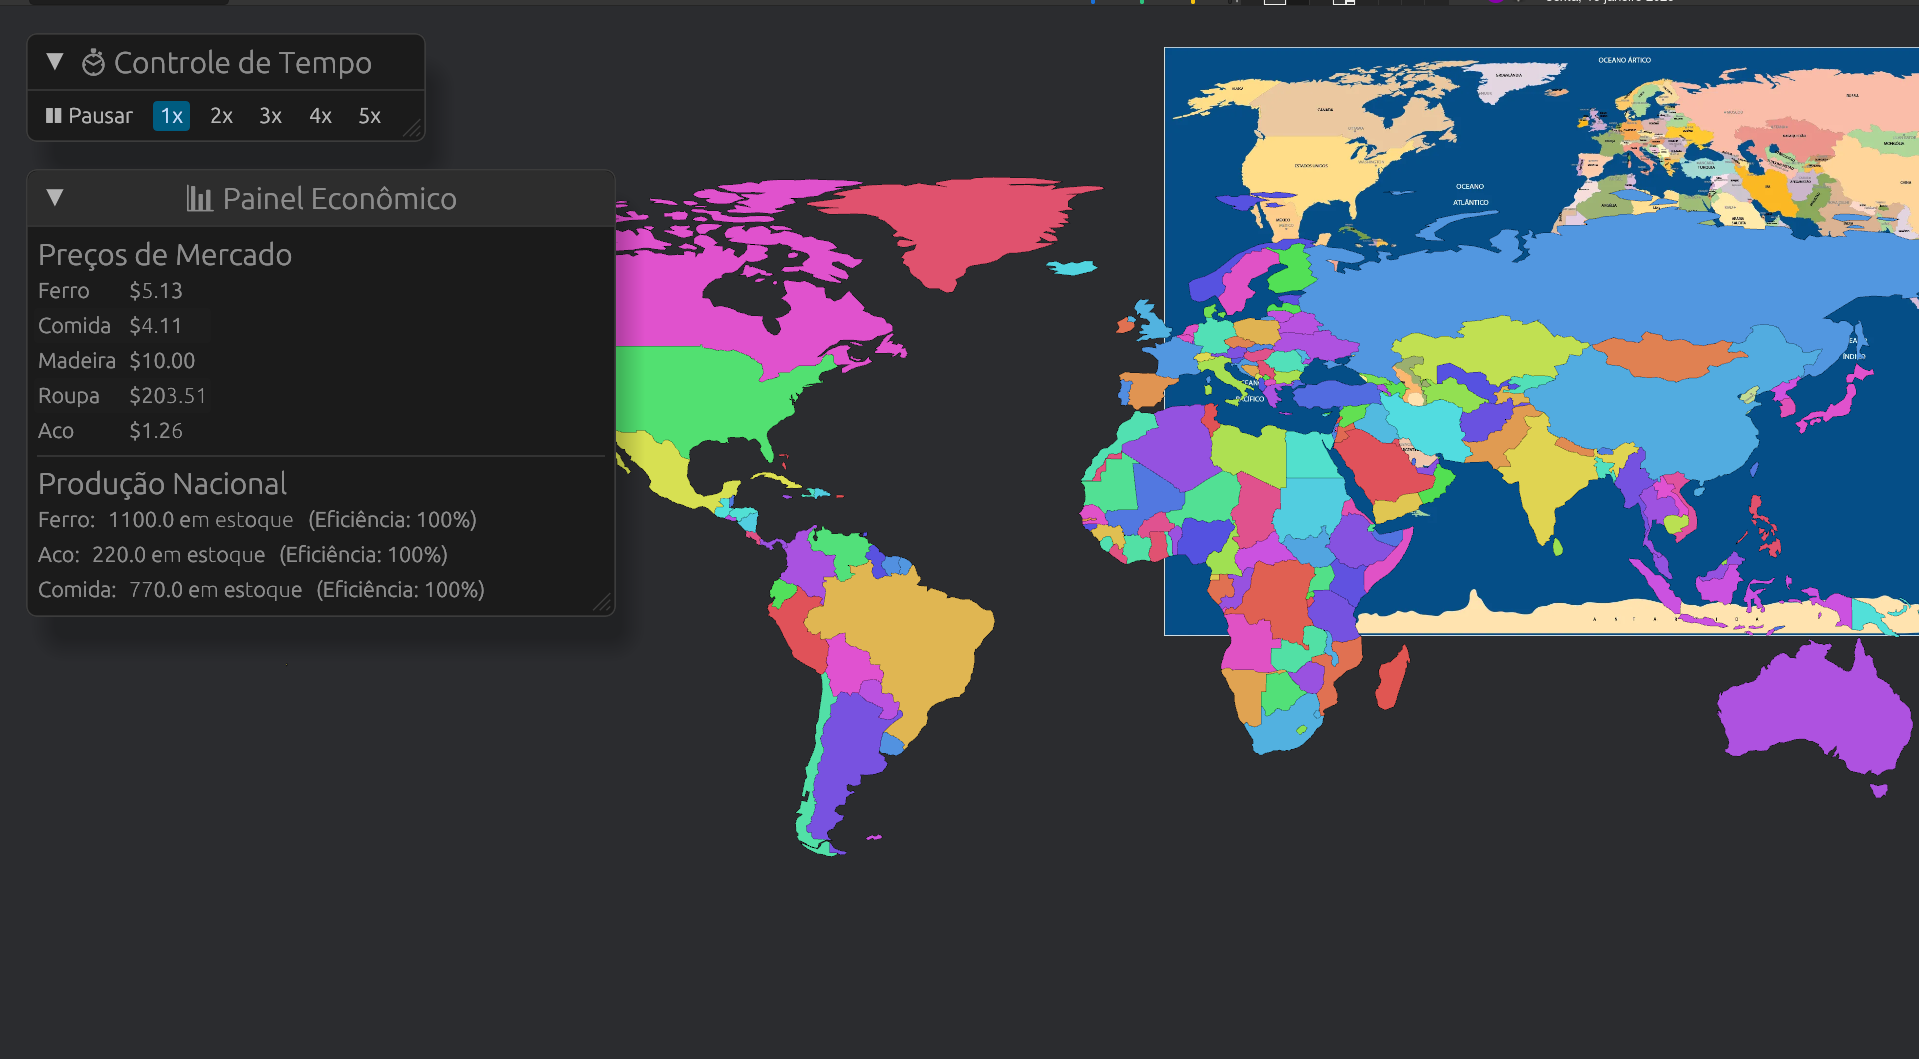Screen dimensions: 1919x1059
Task: Click the Painel Econômico title text
Action: 340,199
